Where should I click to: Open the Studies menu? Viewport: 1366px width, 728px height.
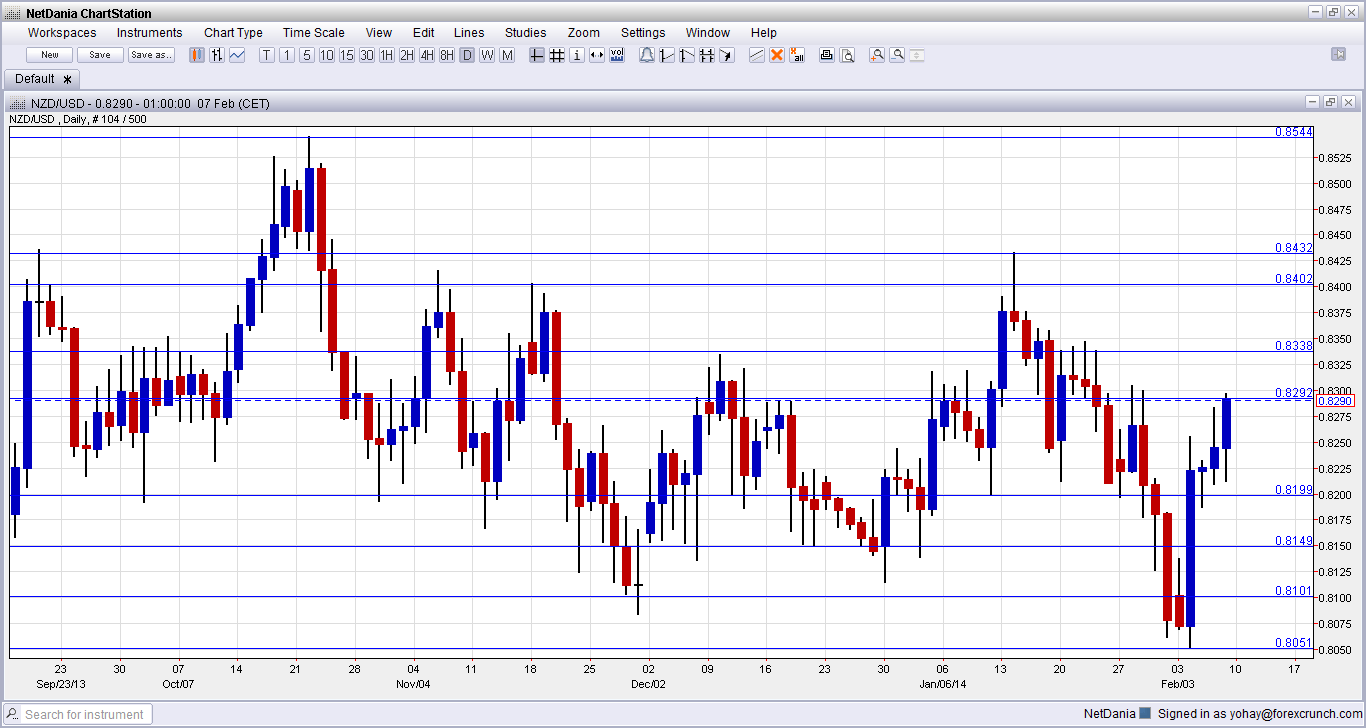point(526,33)
